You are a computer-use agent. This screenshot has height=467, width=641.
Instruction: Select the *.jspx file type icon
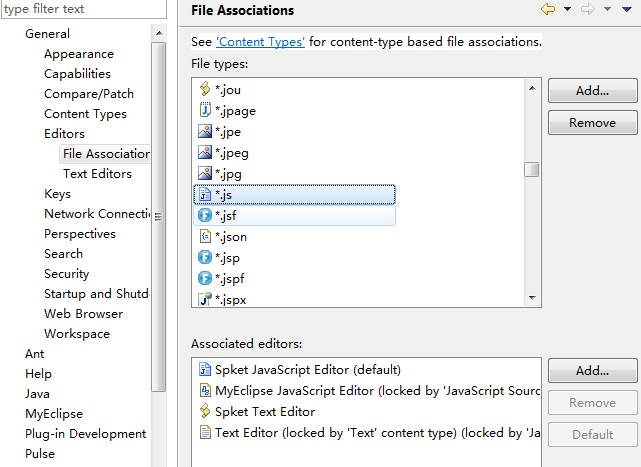[x=205, y=299]
